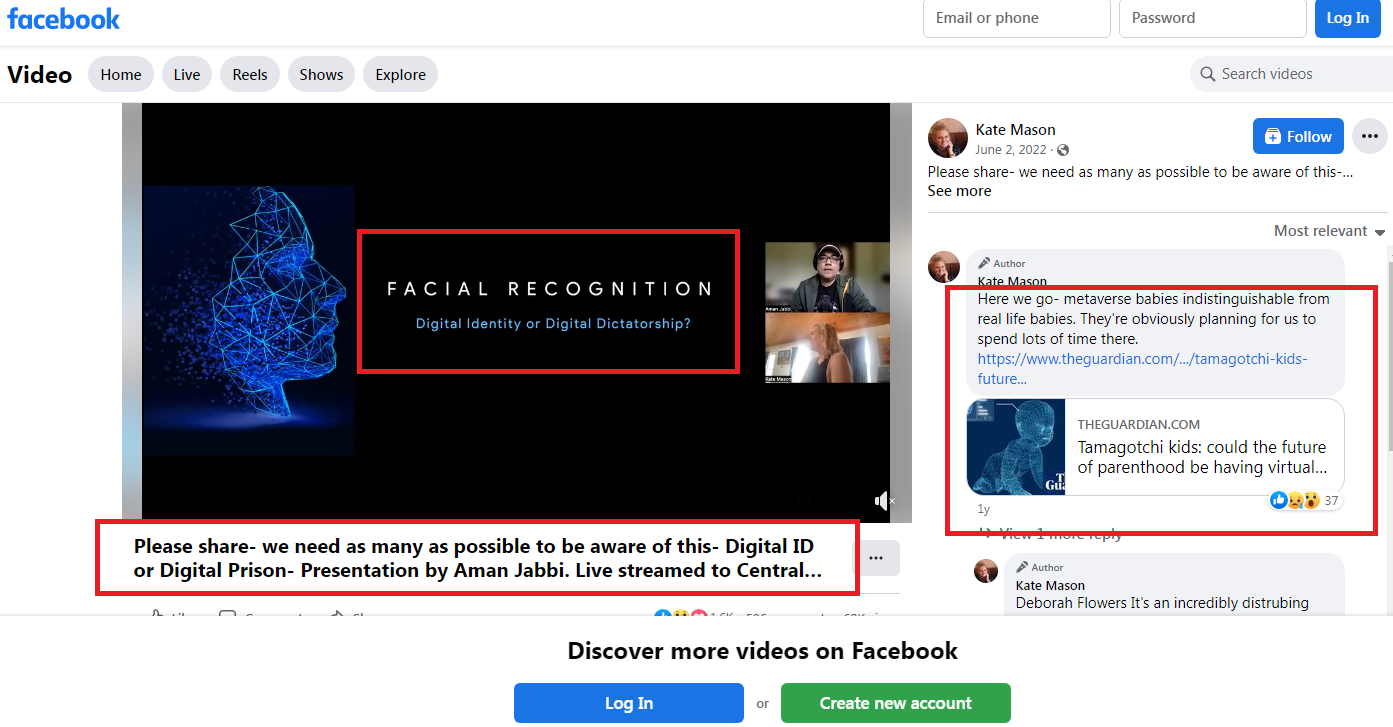This screenshot has height=727, width=1393.
Task: Open the three-dots menu beside Follow
Action: 1369,136
